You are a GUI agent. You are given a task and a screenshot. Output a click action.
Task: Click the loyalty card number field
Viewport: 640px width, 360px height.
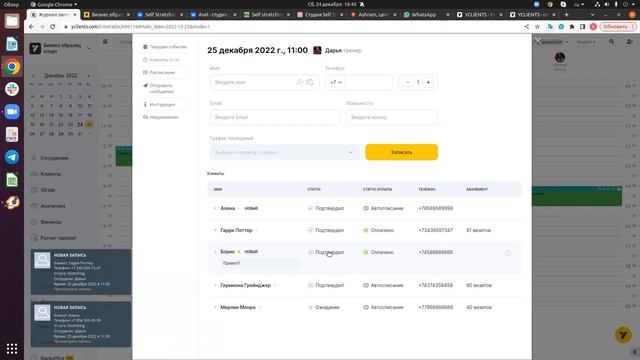coord(392,117)
